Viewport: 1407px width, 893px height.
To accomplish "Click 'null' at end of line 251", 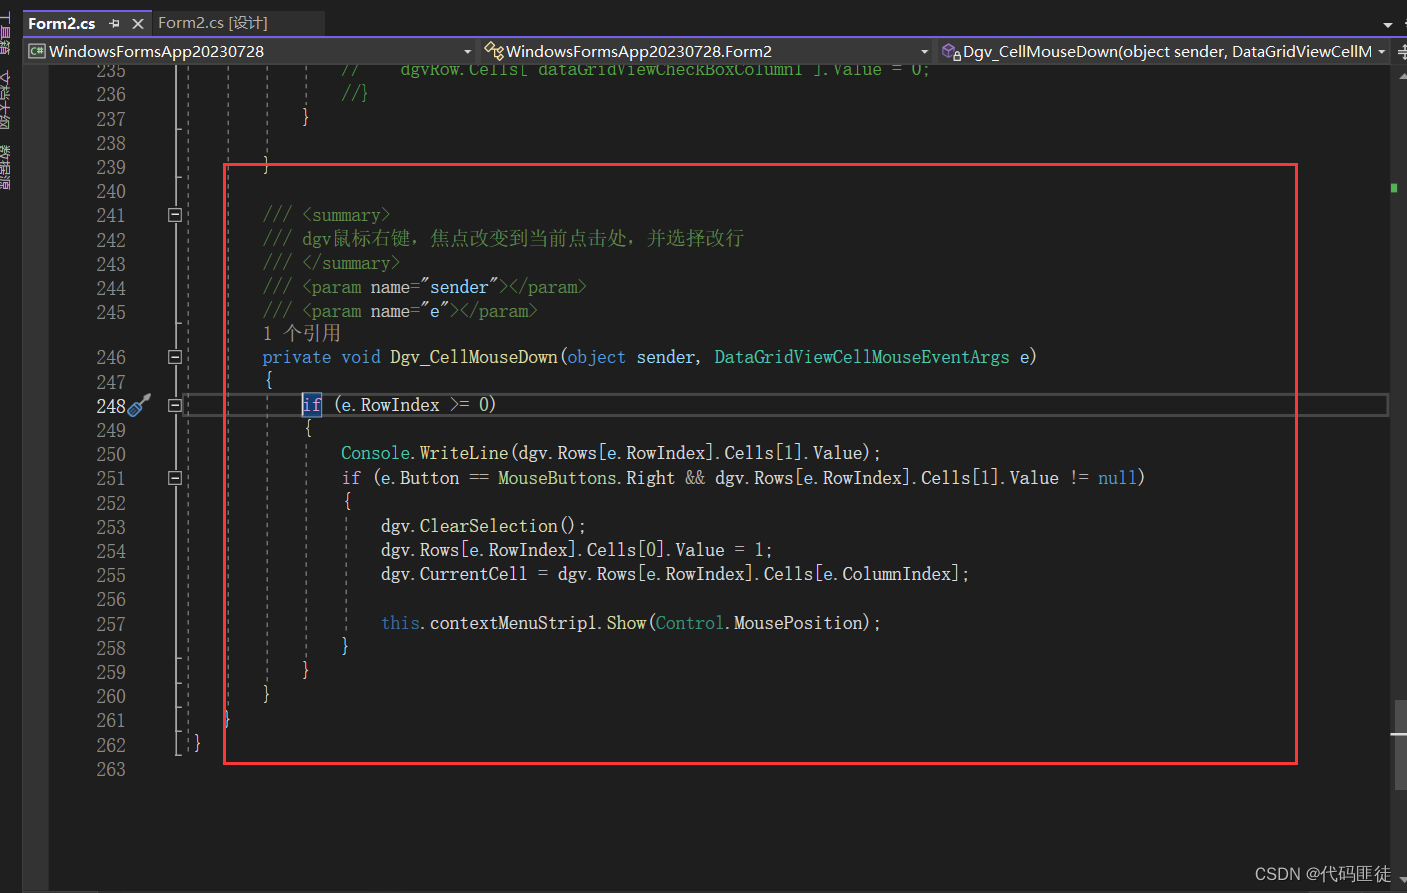I will click(x=1117, y=478).
